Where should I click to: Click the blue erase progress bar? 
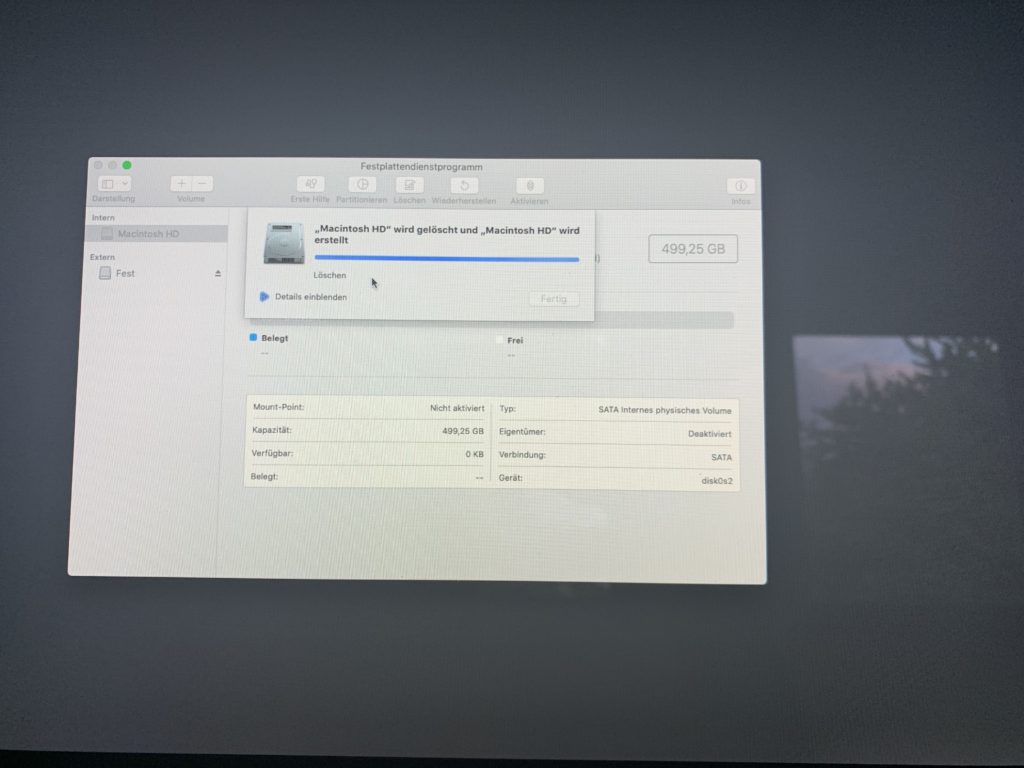click(x=447, y=259)
